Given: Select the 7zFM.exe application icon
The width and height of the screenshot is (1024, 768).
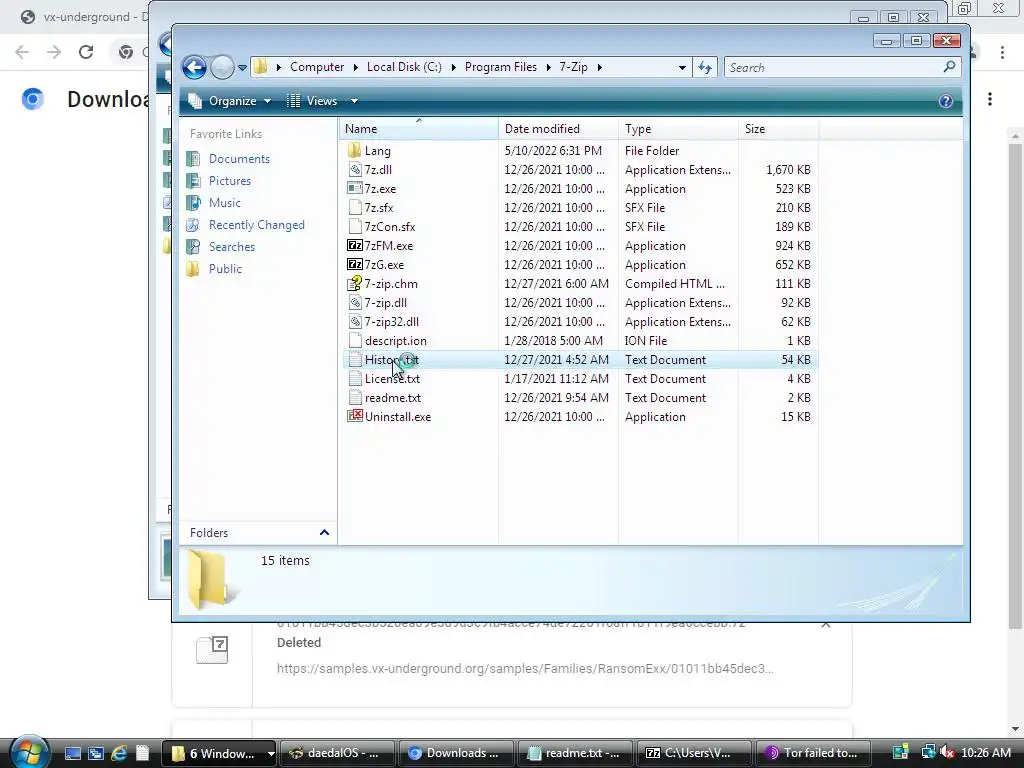Looking at the screenshot, I should point(355,246).
